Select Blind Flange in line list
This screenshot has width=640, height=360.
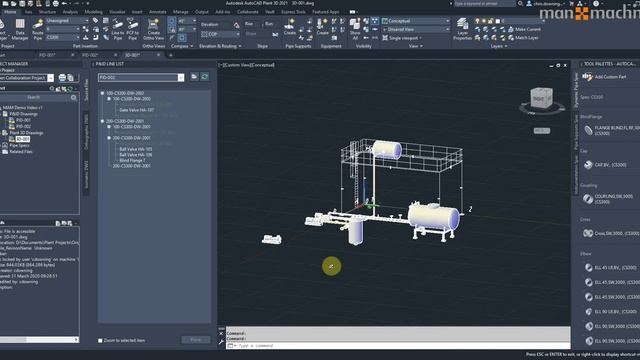[132, 160]
